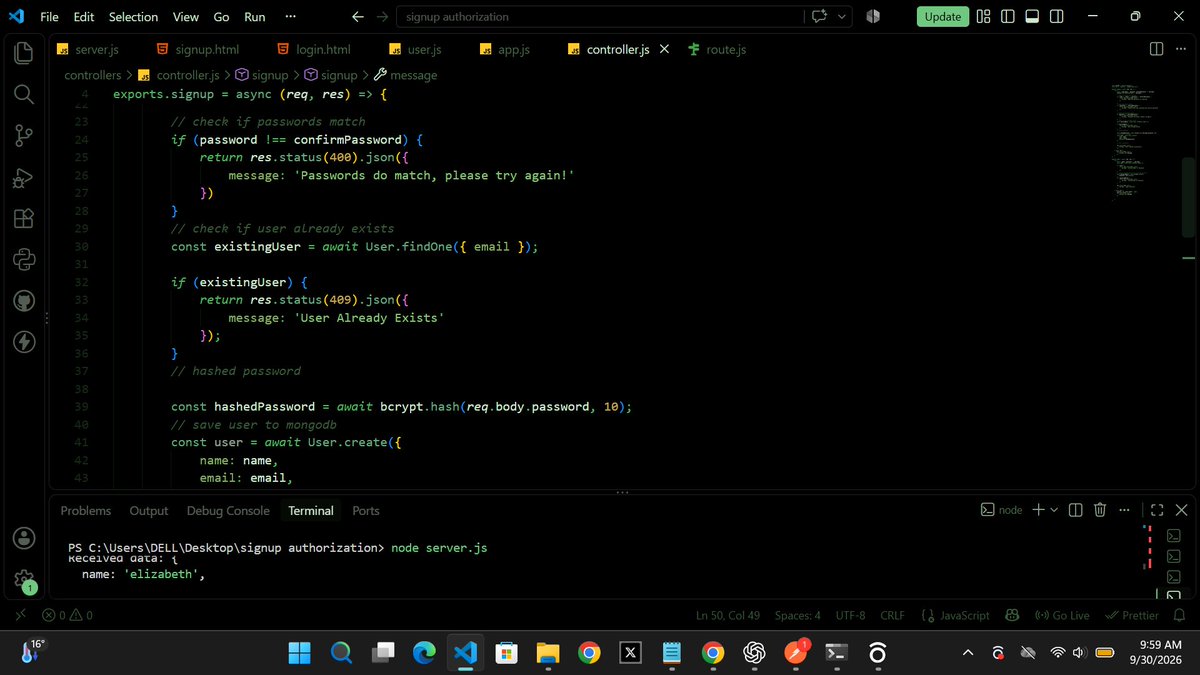
Task: Change the UTF-8 encoding setting
Action: [x=851, y=615]
